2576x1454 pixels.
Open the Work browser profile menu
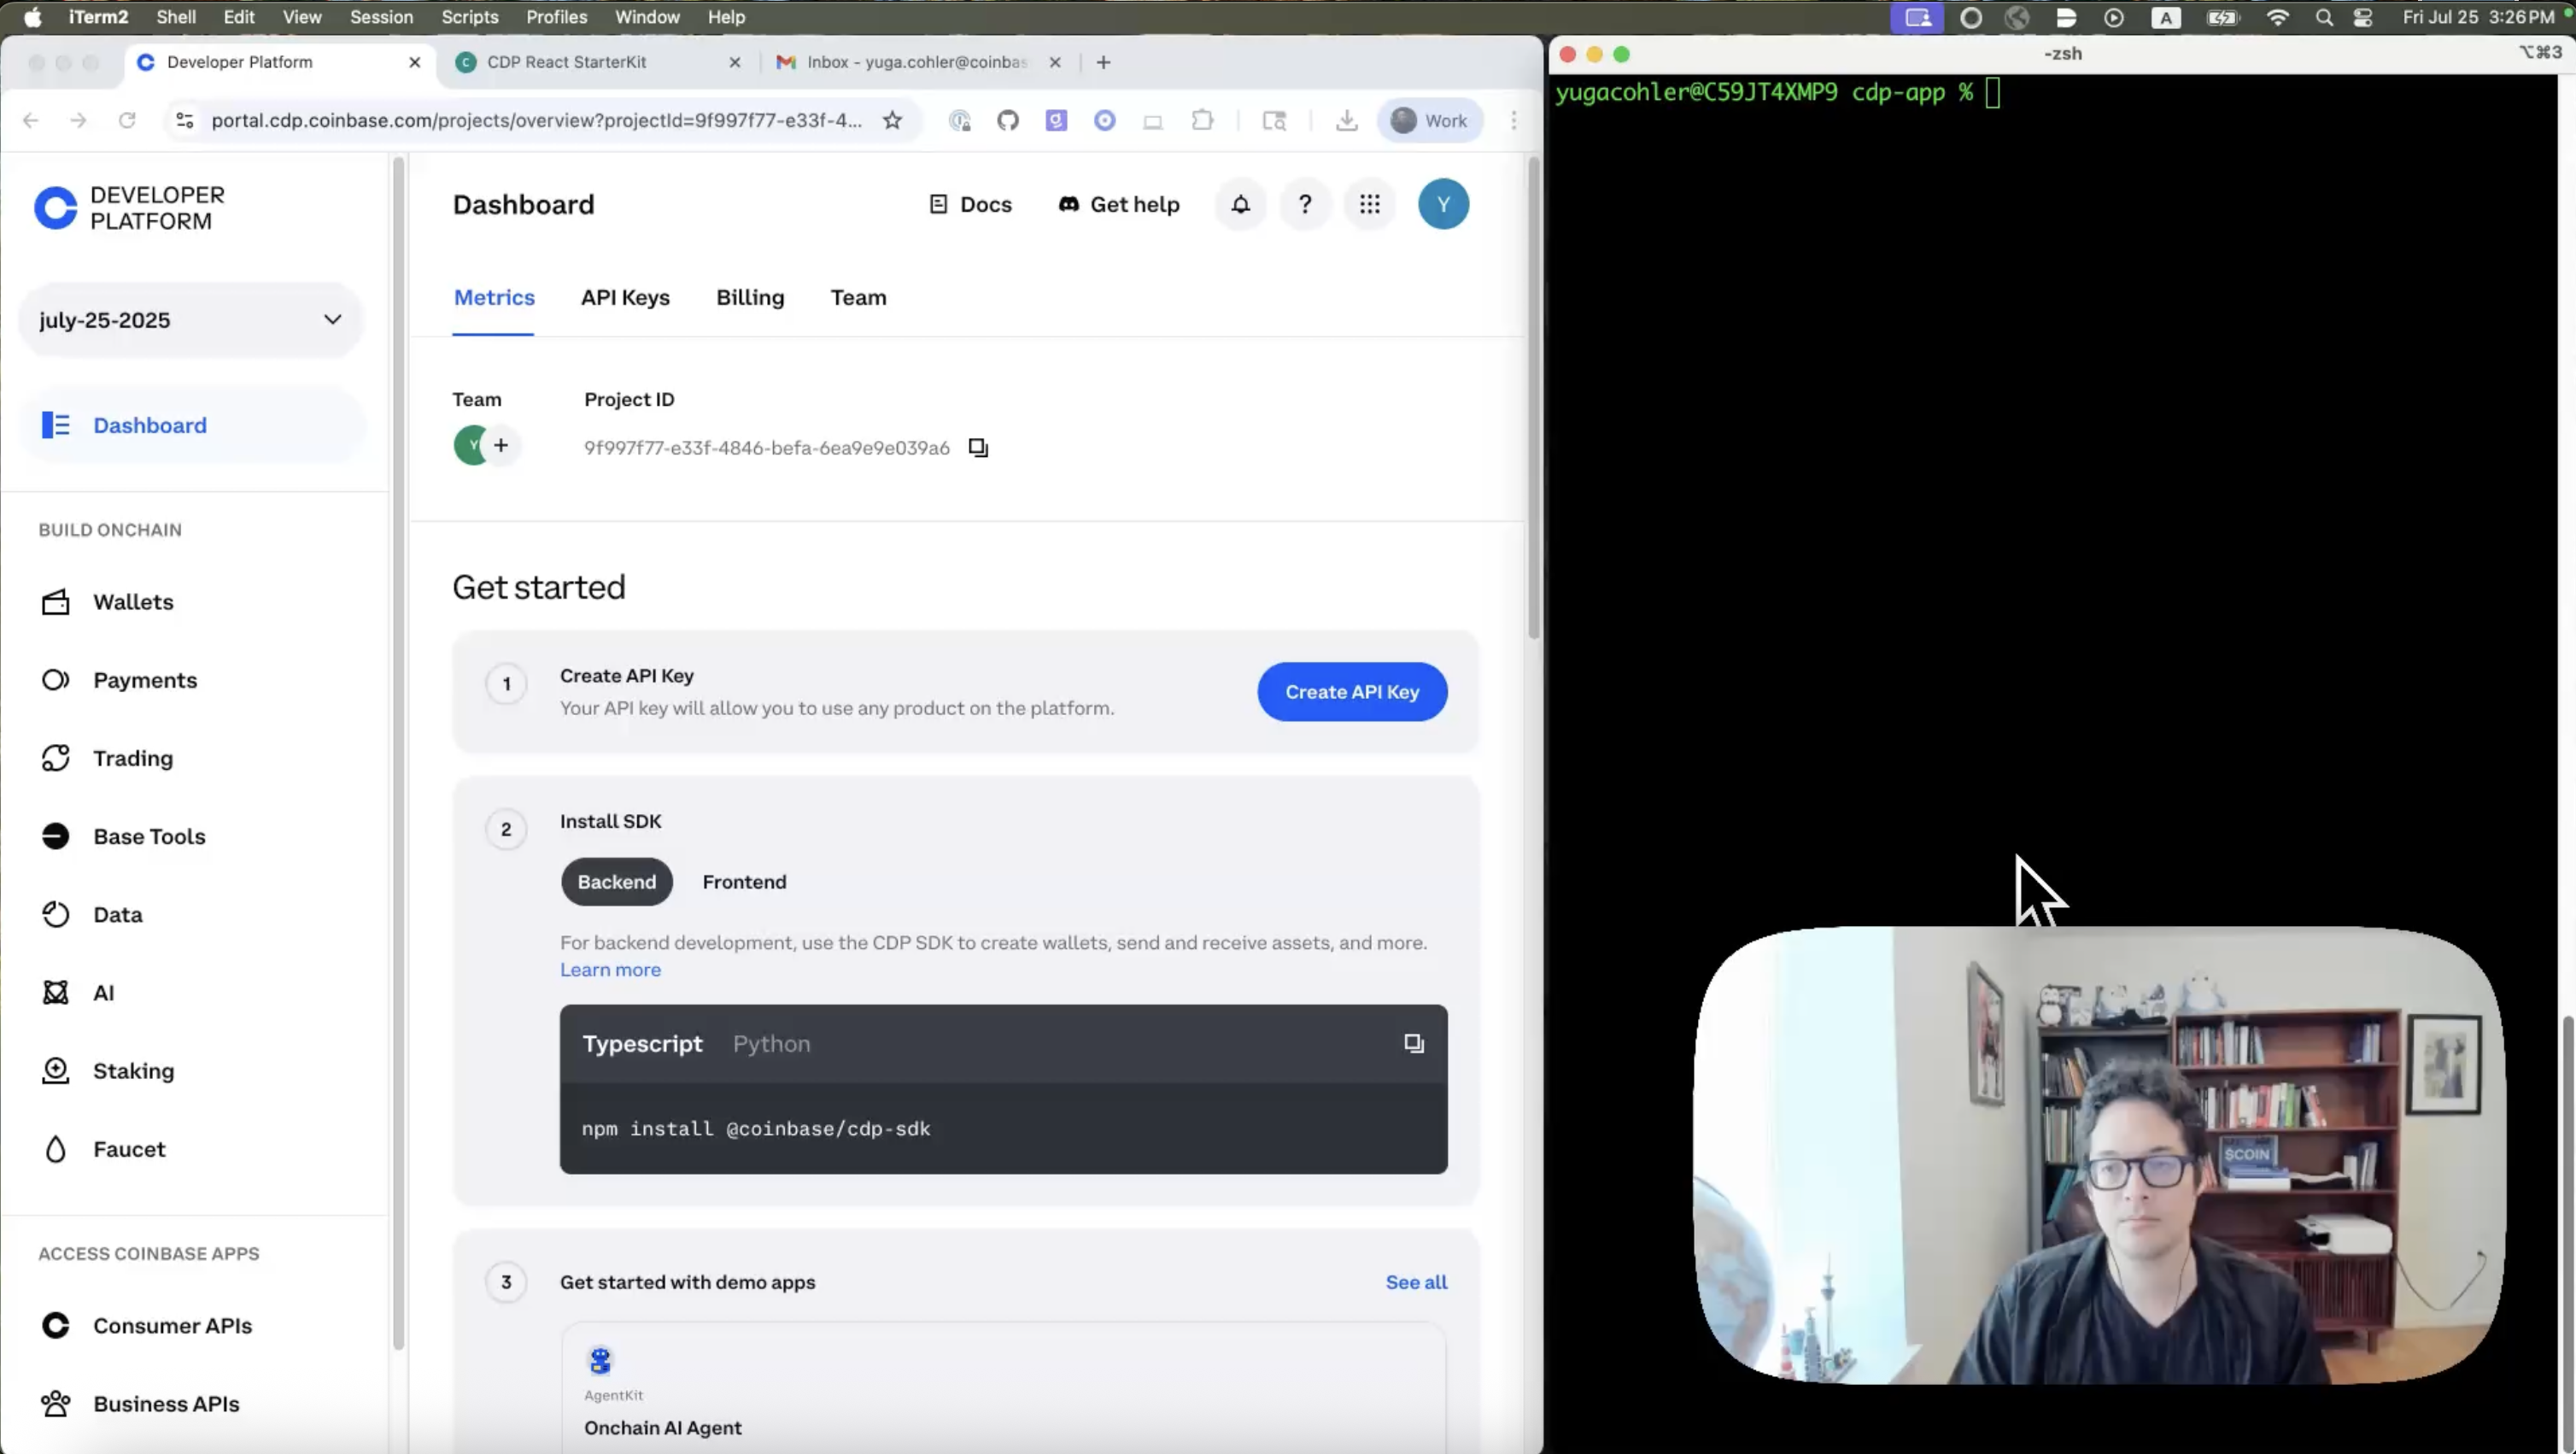point(1430,120)
